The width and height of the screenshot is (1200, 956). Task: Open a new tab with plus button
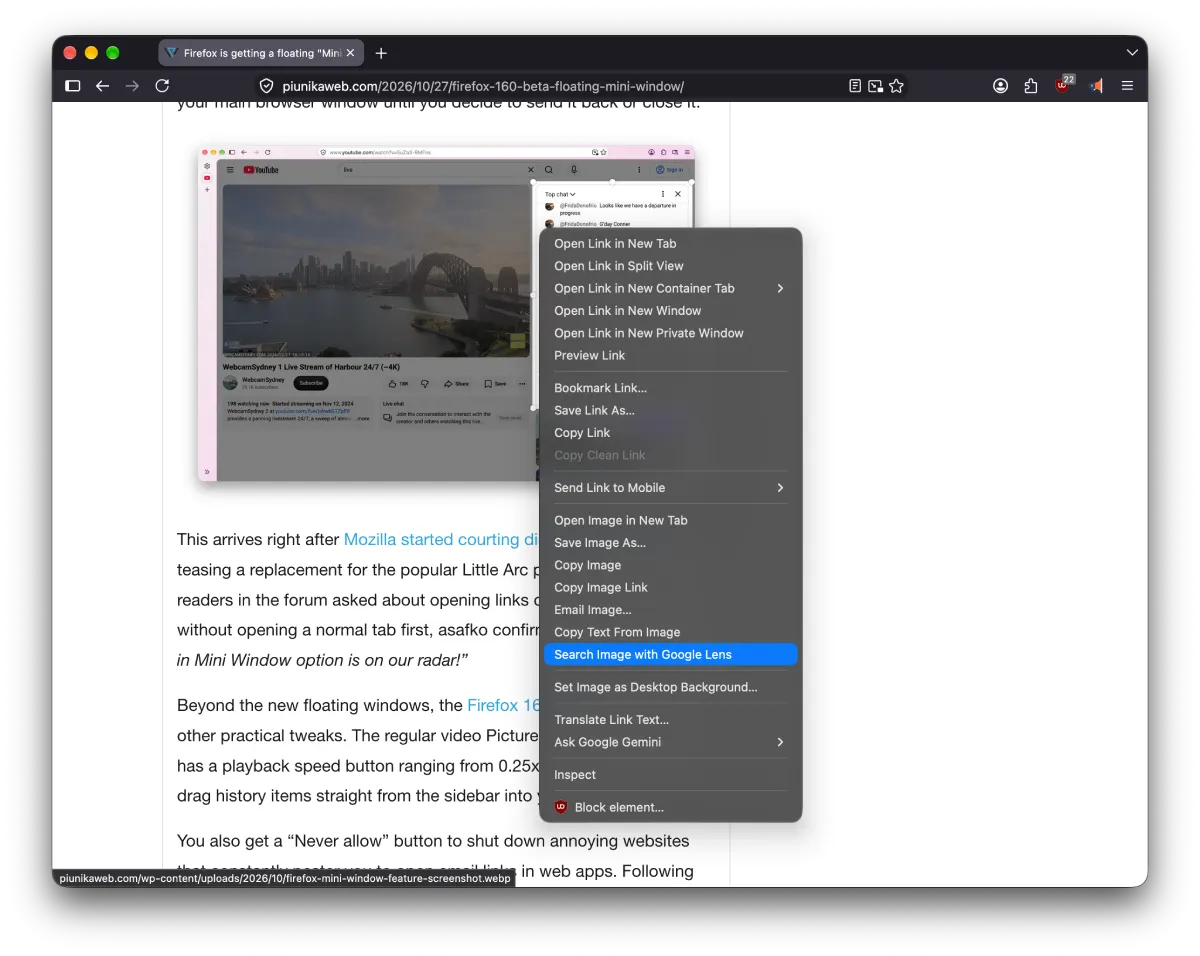(381, 53)
